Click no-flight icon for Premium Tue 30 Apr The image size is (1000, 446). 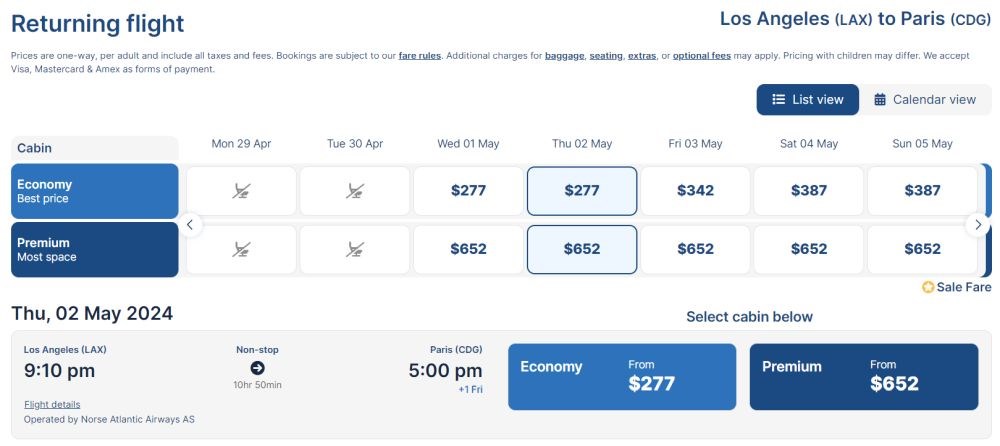tap(355, 249)
